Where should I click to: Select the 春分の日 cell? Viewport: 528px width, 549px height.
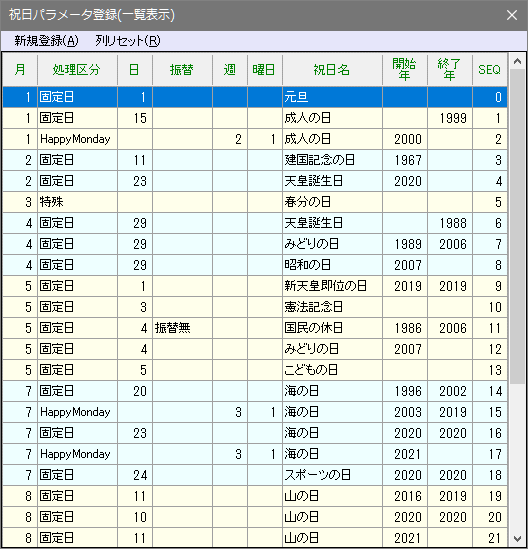tap(332, 202)
